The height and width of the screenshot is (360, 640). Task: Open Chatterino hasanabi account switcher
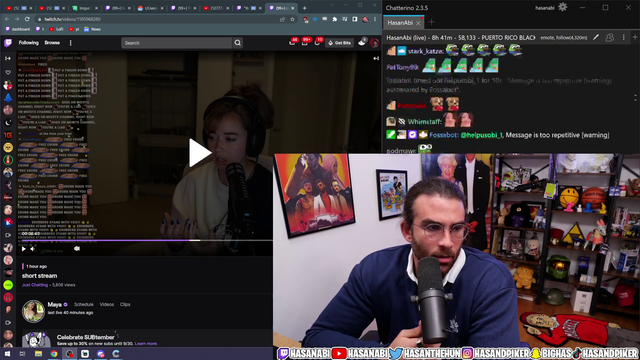(544, 8)
